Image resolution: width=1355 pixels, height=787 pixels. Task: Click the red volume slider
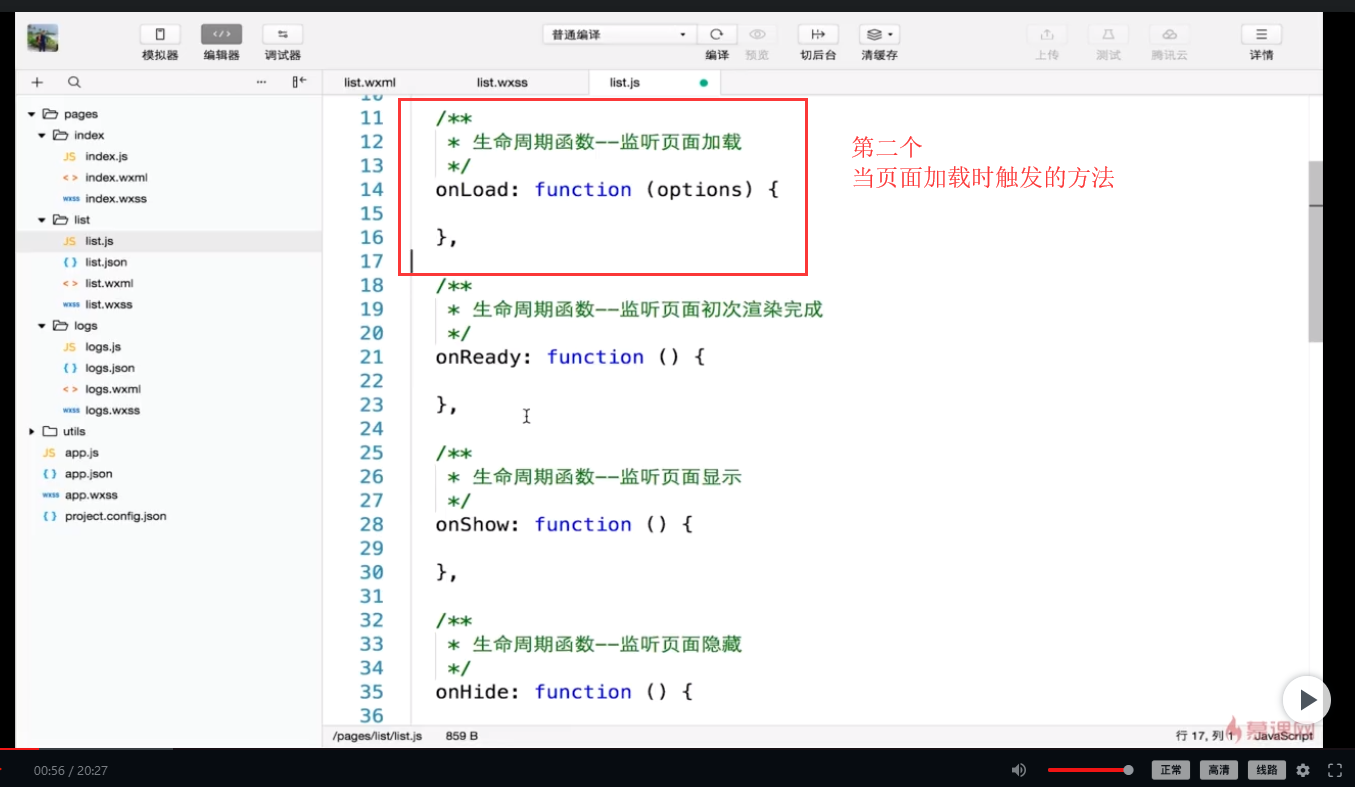coord(1090,770)
